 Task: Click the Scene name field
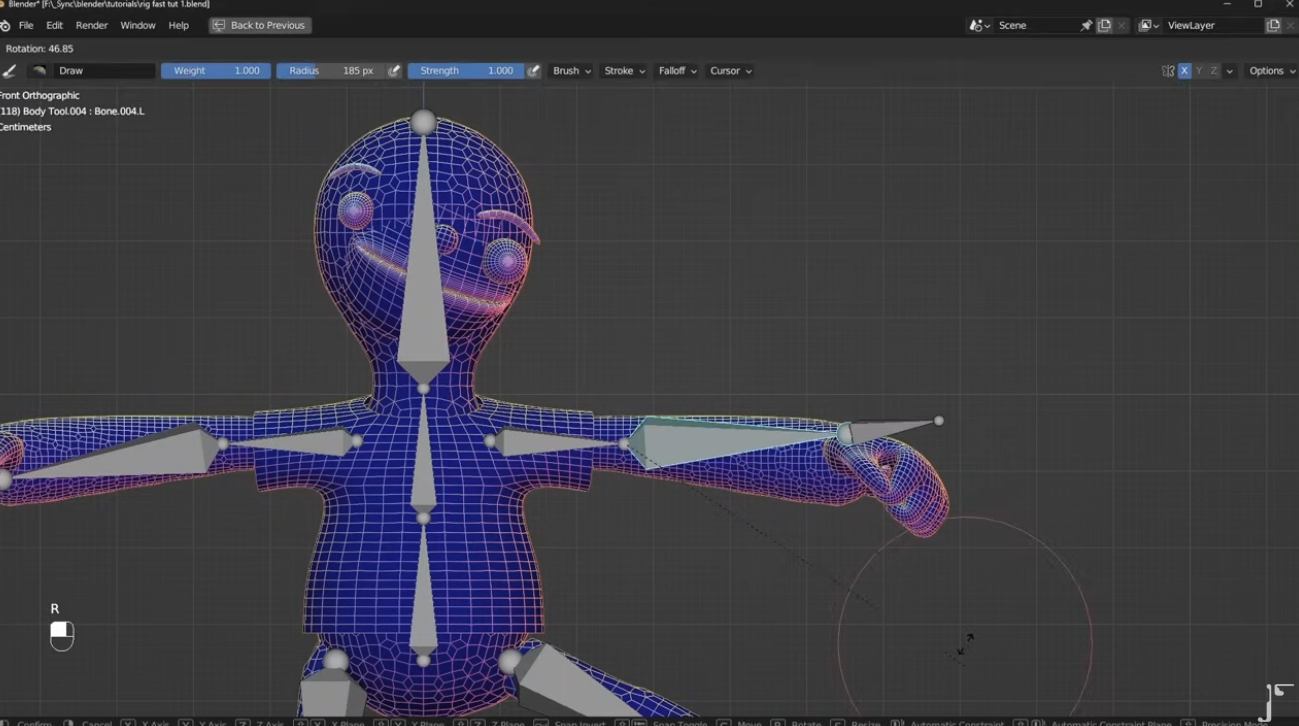[1036, 25]
